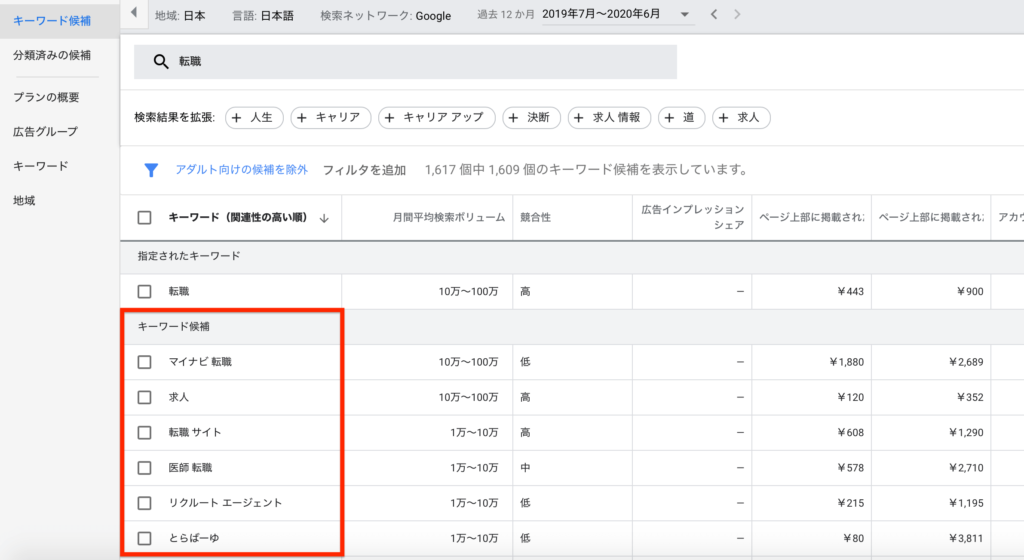
Task: Change language setting 言語: 日本語
Action: 263,16
